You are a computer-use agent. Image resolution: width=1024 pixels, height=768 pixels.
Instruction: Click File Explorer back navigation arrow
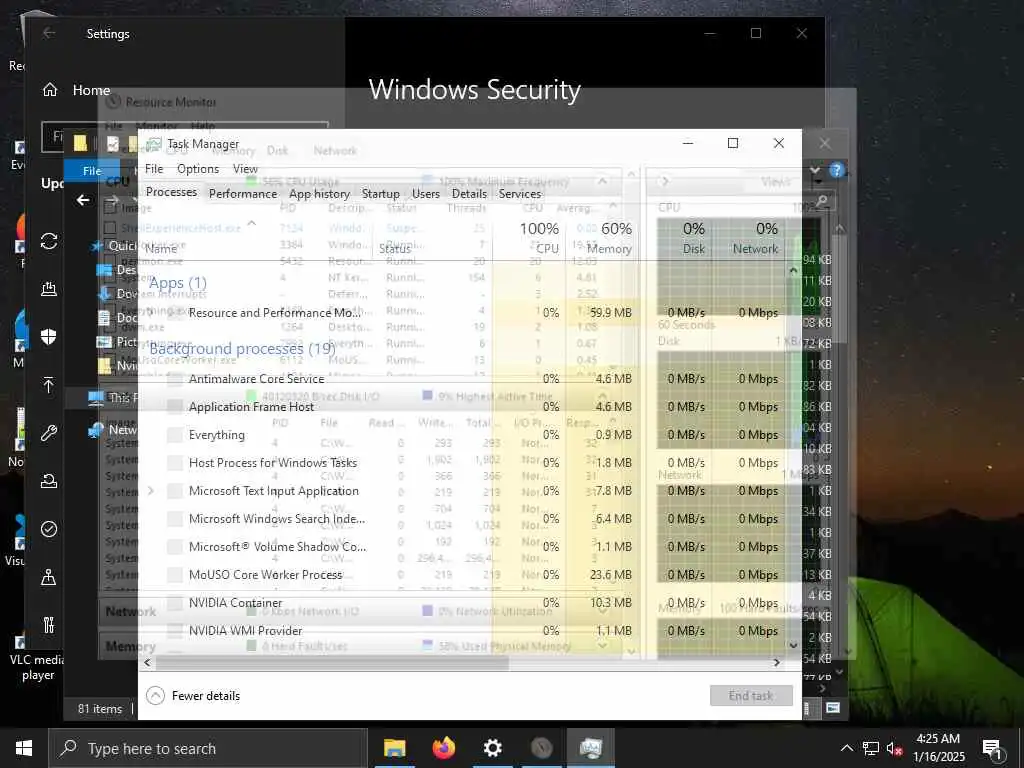click(x=83, y=200)
